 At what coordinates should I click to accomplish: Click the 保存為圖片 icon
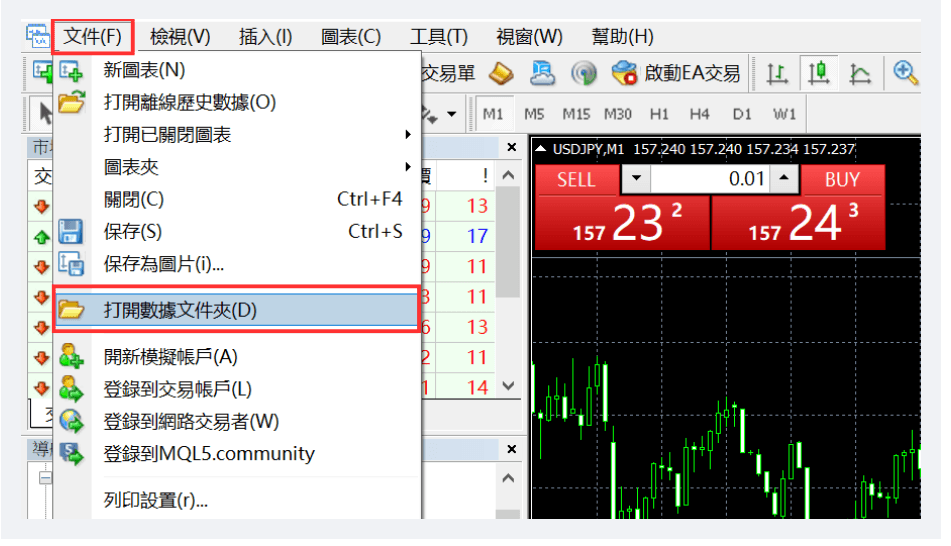coord(71,264)
